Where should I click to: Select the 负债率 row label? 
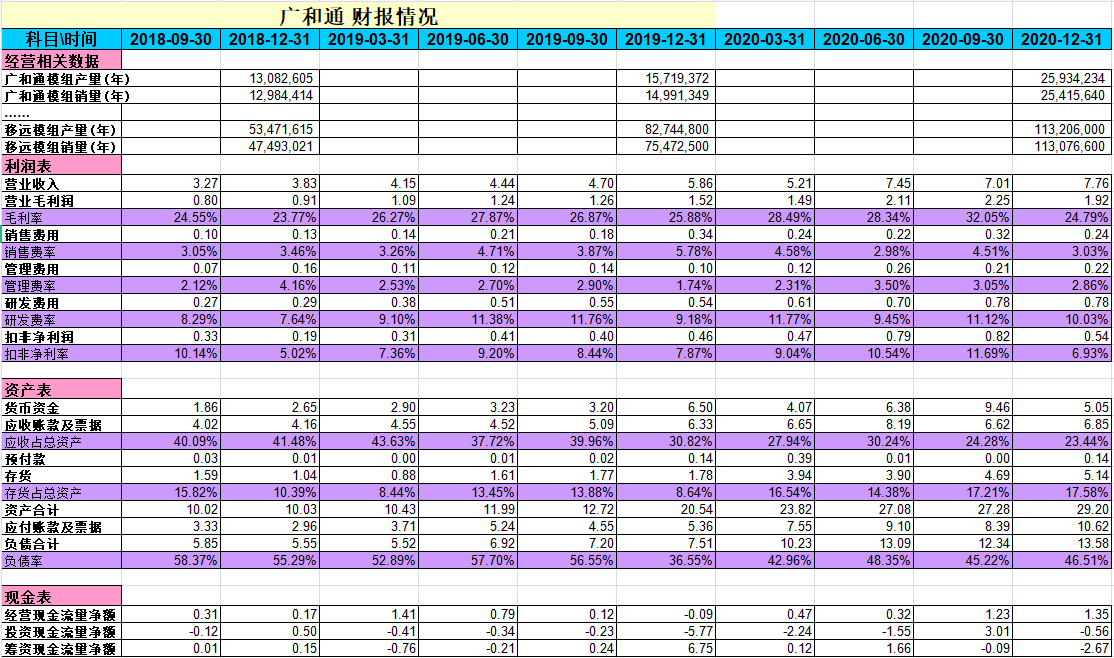[x=62, y=561]
